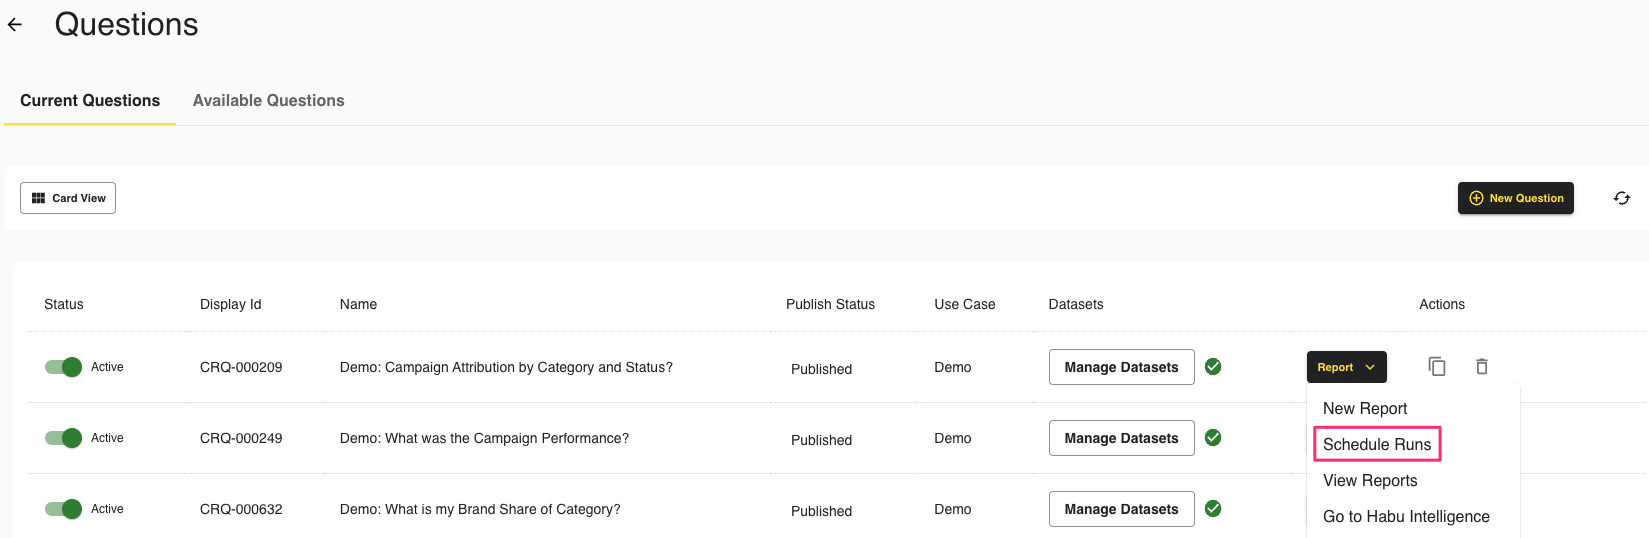Click green check icon in CRQ-000632 row
The width and height of the screenshot is (1649, 538).
tap(1212, 509)
